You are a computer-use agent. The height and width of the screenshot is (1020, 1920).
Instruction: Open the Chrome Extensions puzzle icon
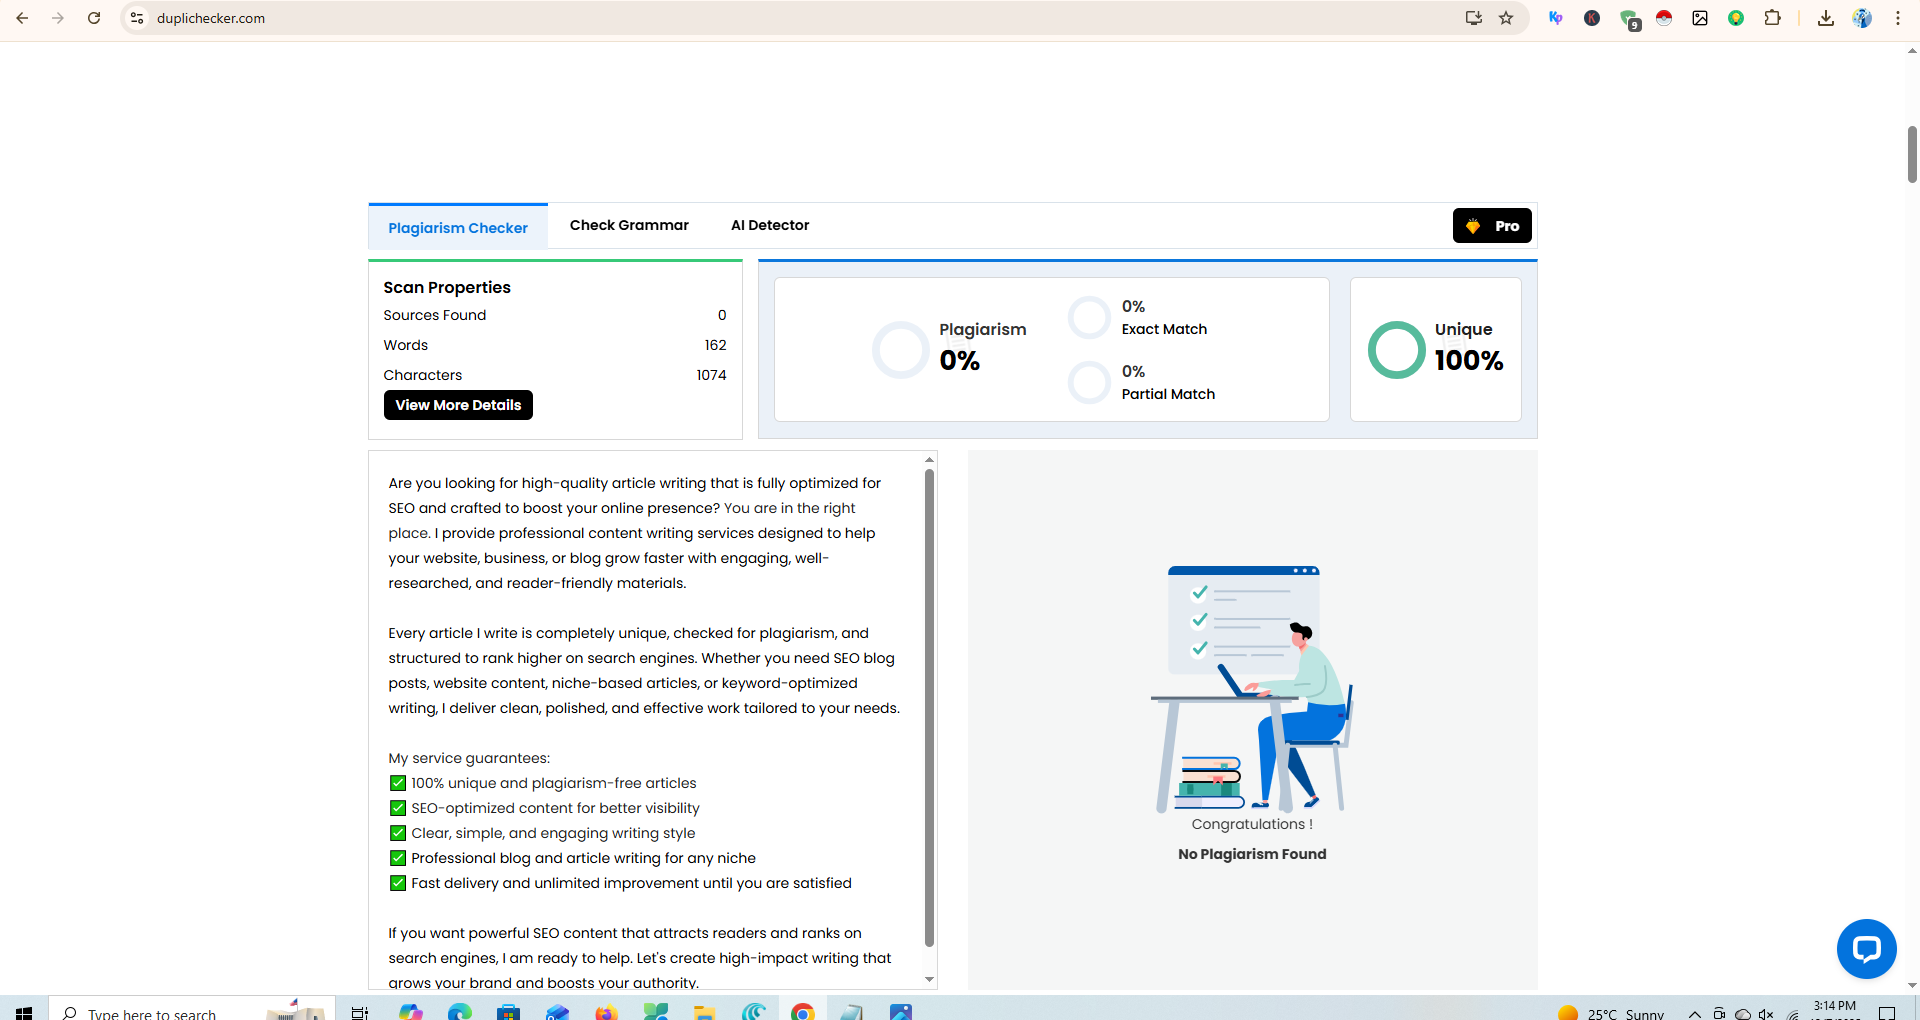[x=1772, y=18]
